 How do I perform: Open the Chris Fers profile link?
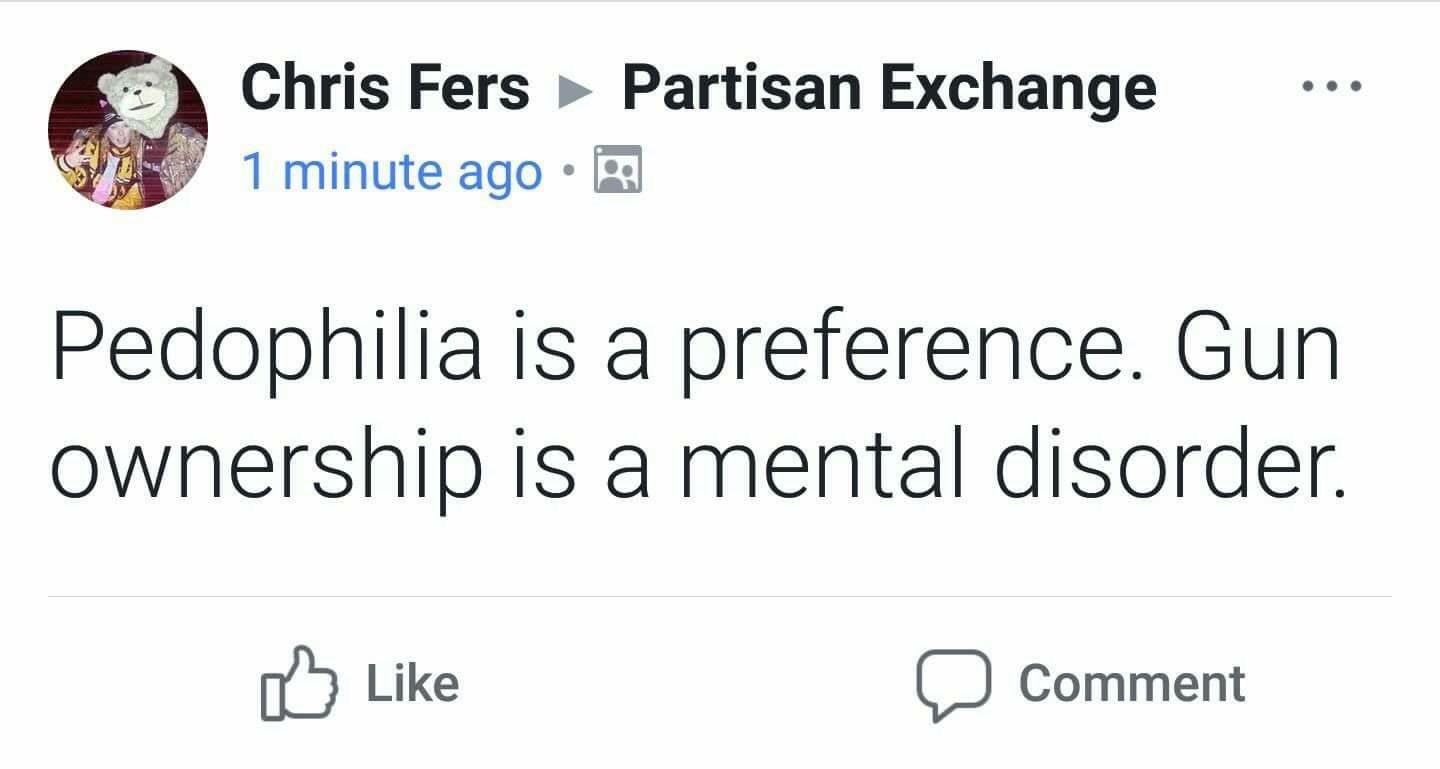click(x=385, y=87)
